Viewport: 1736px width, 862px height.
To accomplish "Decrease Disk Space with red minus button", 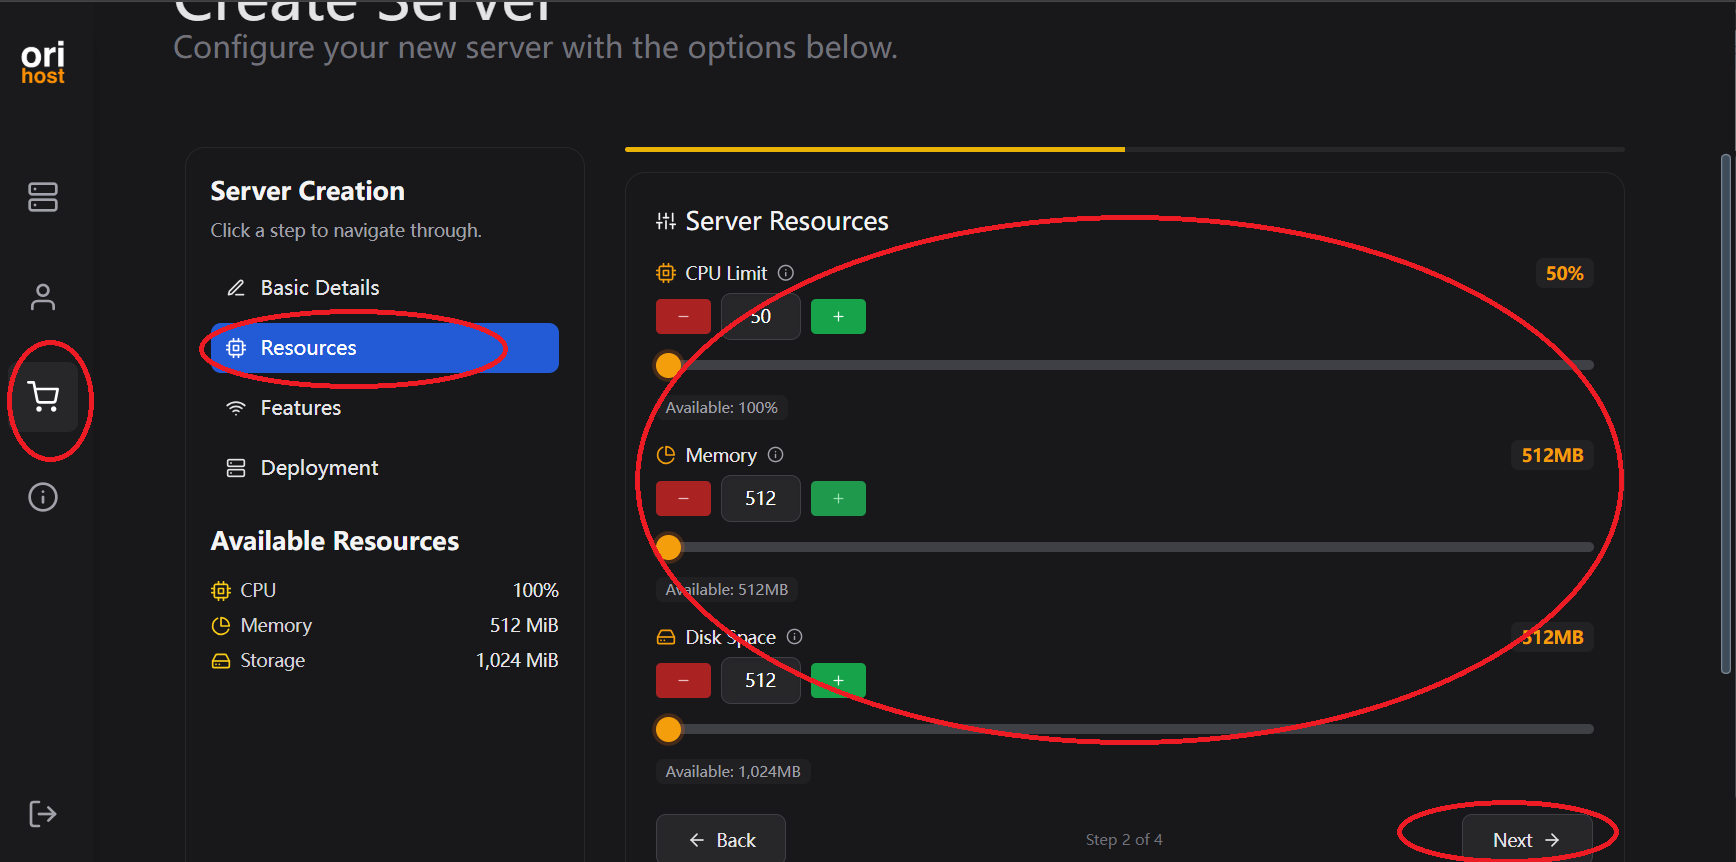I will tap(683, 681).
